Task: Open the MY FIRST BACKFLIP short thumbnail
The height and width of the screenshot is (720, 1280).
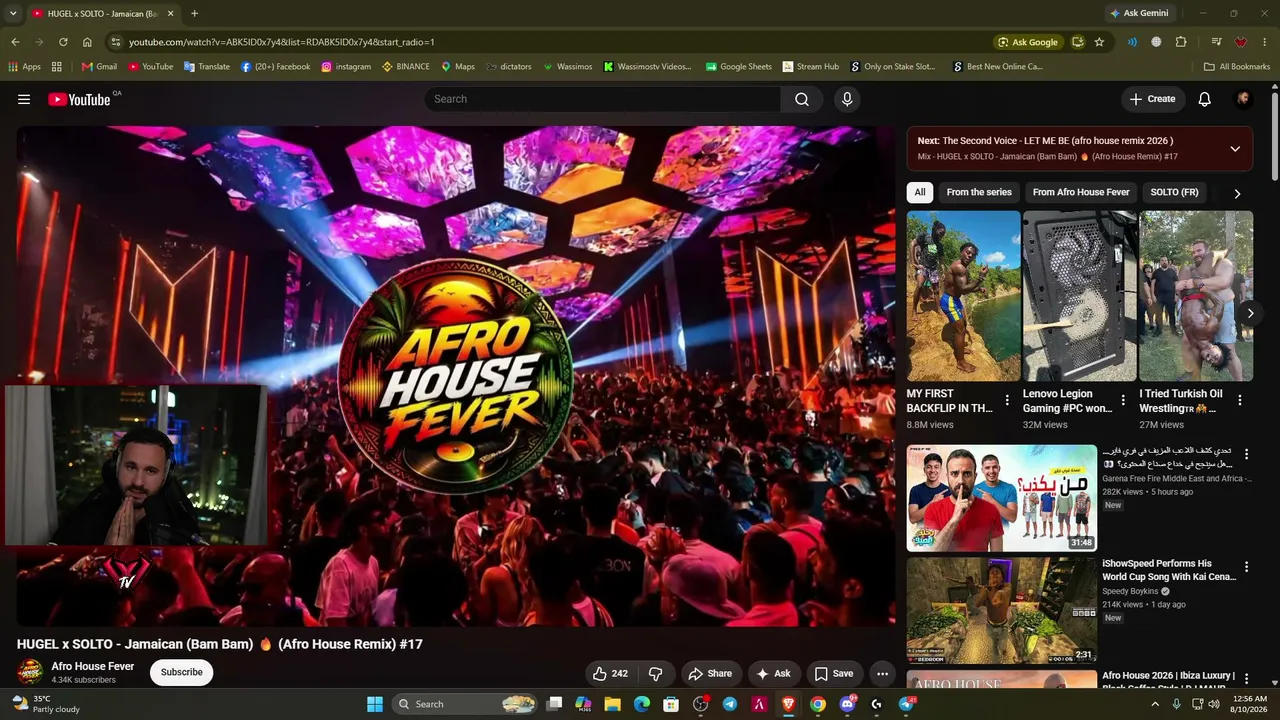Action: 963,296
